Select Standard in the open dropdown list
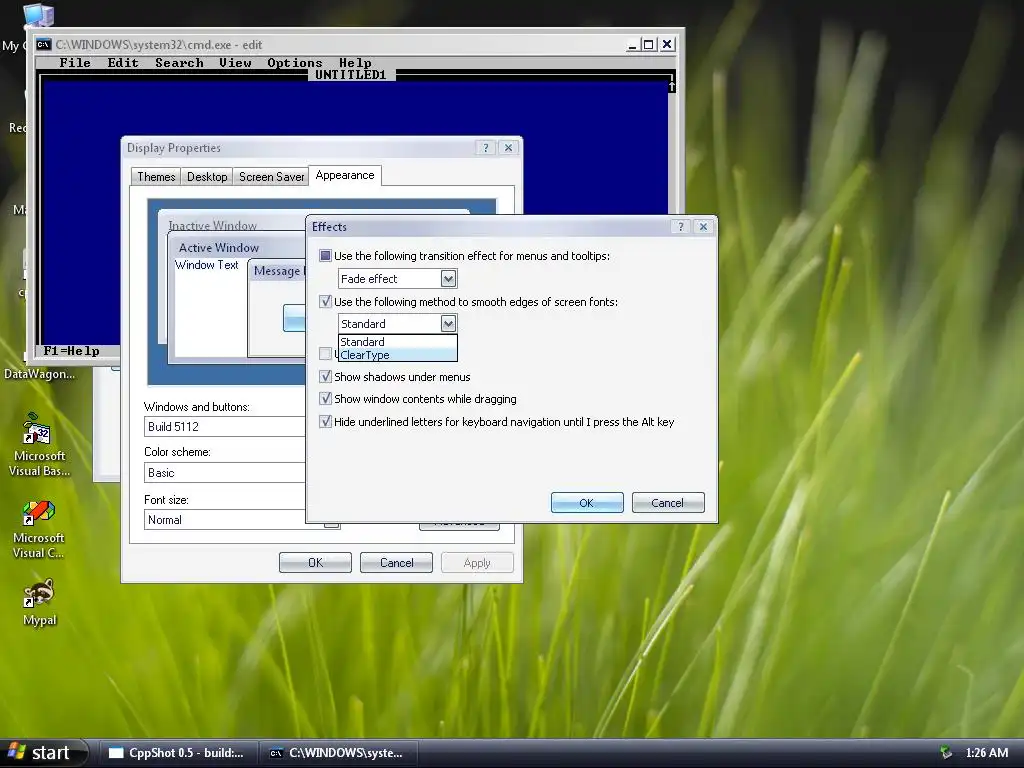Image resolution: width=1024 pixels, height=768 pixels. click(398, 342)
